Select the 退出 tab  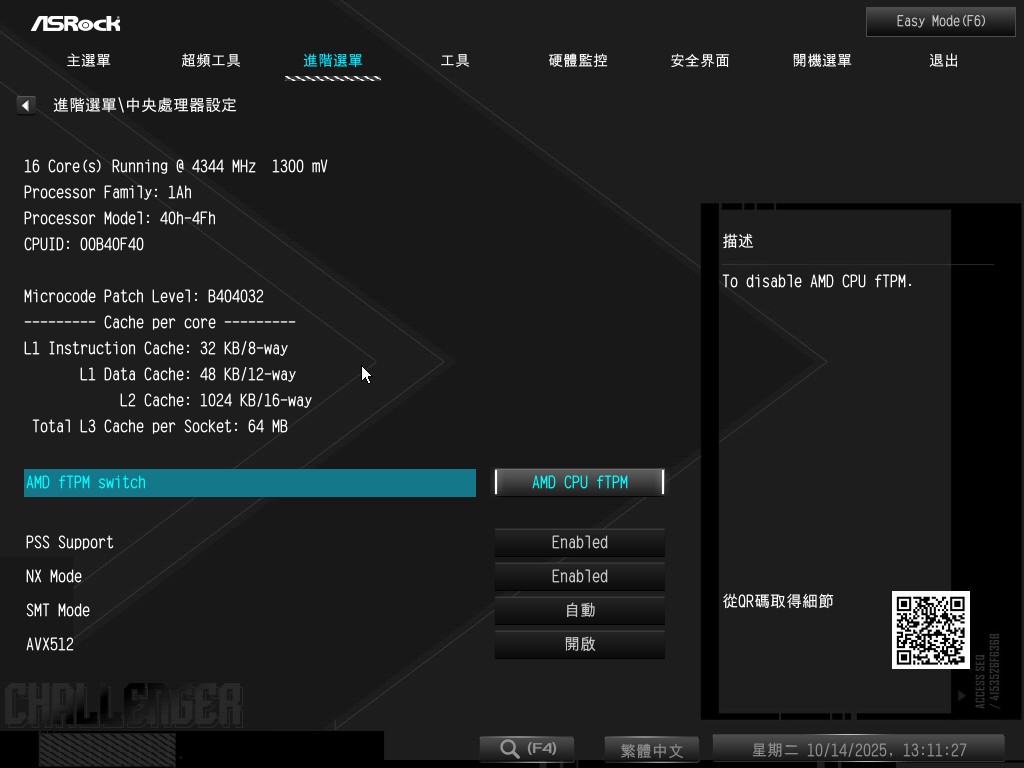tap(944, 60)
